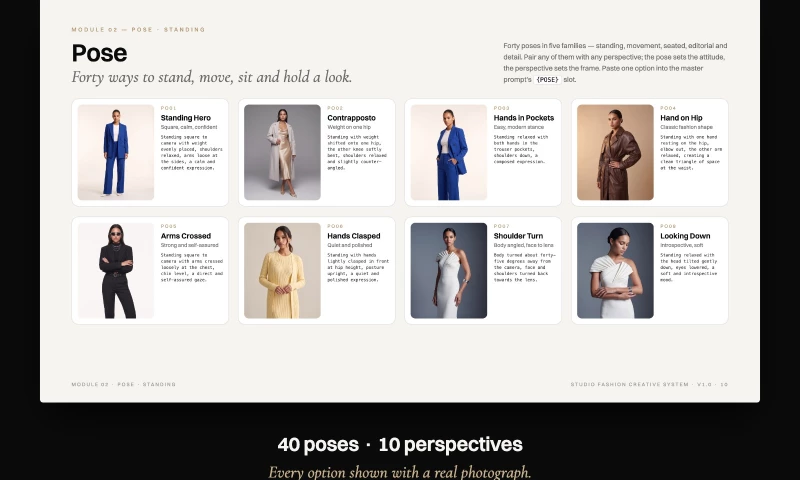Open the Standing Hero pose photo
This screenshot has width=800, height=480.
(x=116, y=152)
